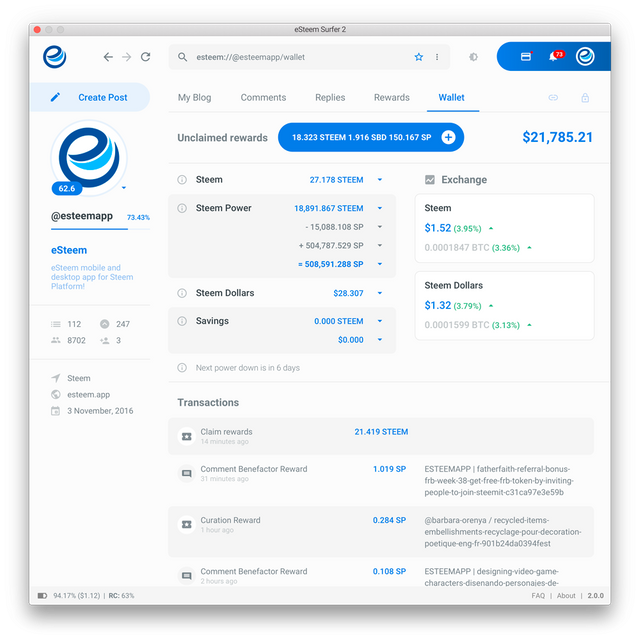Click the pencil icon on Create Post

[55, 97]
